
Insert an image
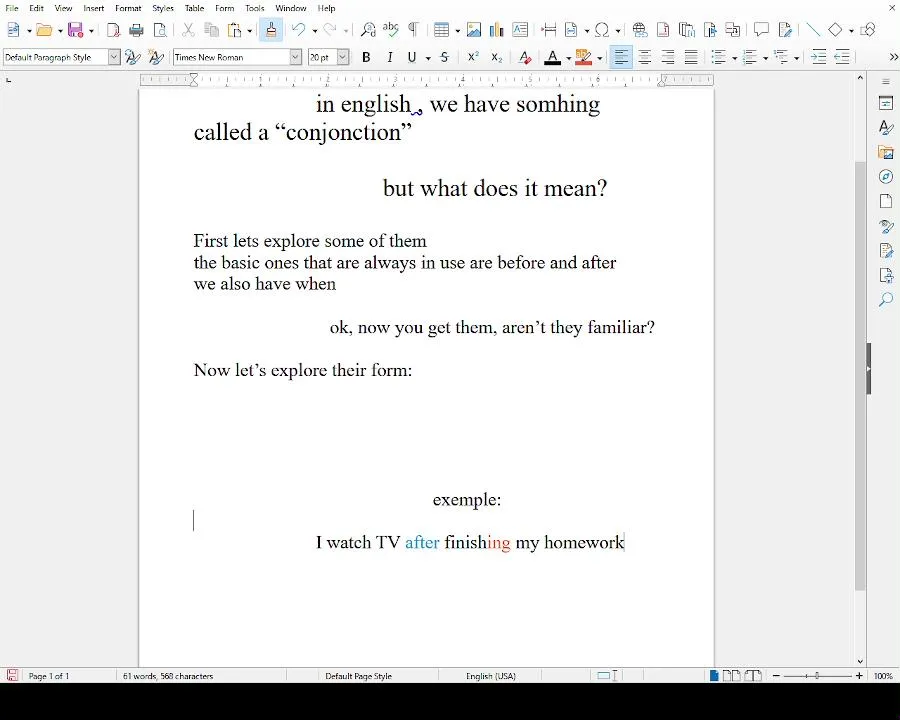pos(474,30)
